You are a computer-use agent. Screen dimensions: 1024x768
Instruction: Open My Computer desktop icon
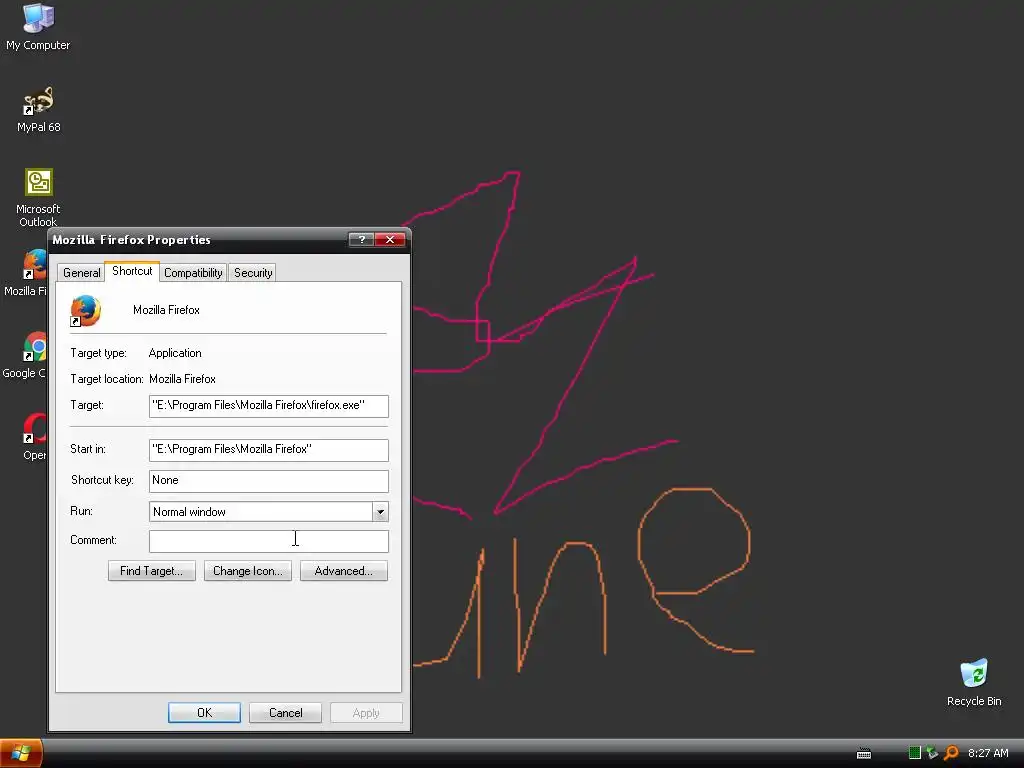click(38, 26)
